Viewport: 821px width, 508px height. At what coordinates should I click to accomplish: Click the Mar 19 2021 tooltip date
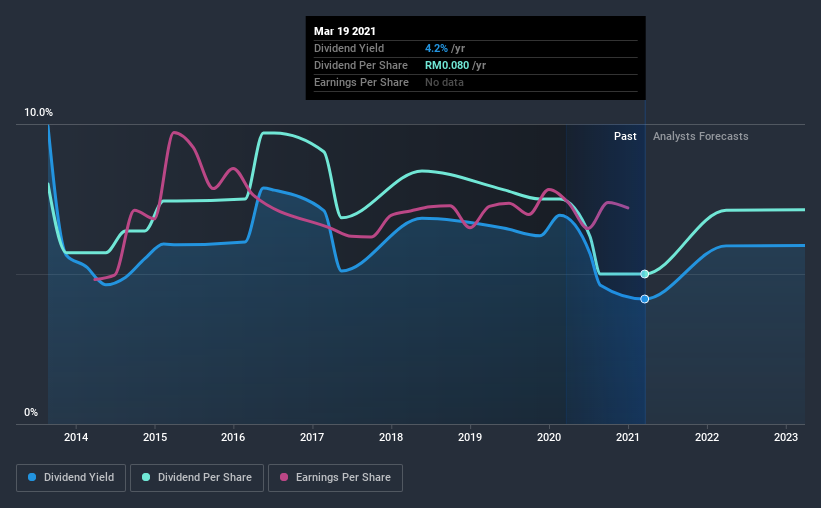tap(345, 31)
